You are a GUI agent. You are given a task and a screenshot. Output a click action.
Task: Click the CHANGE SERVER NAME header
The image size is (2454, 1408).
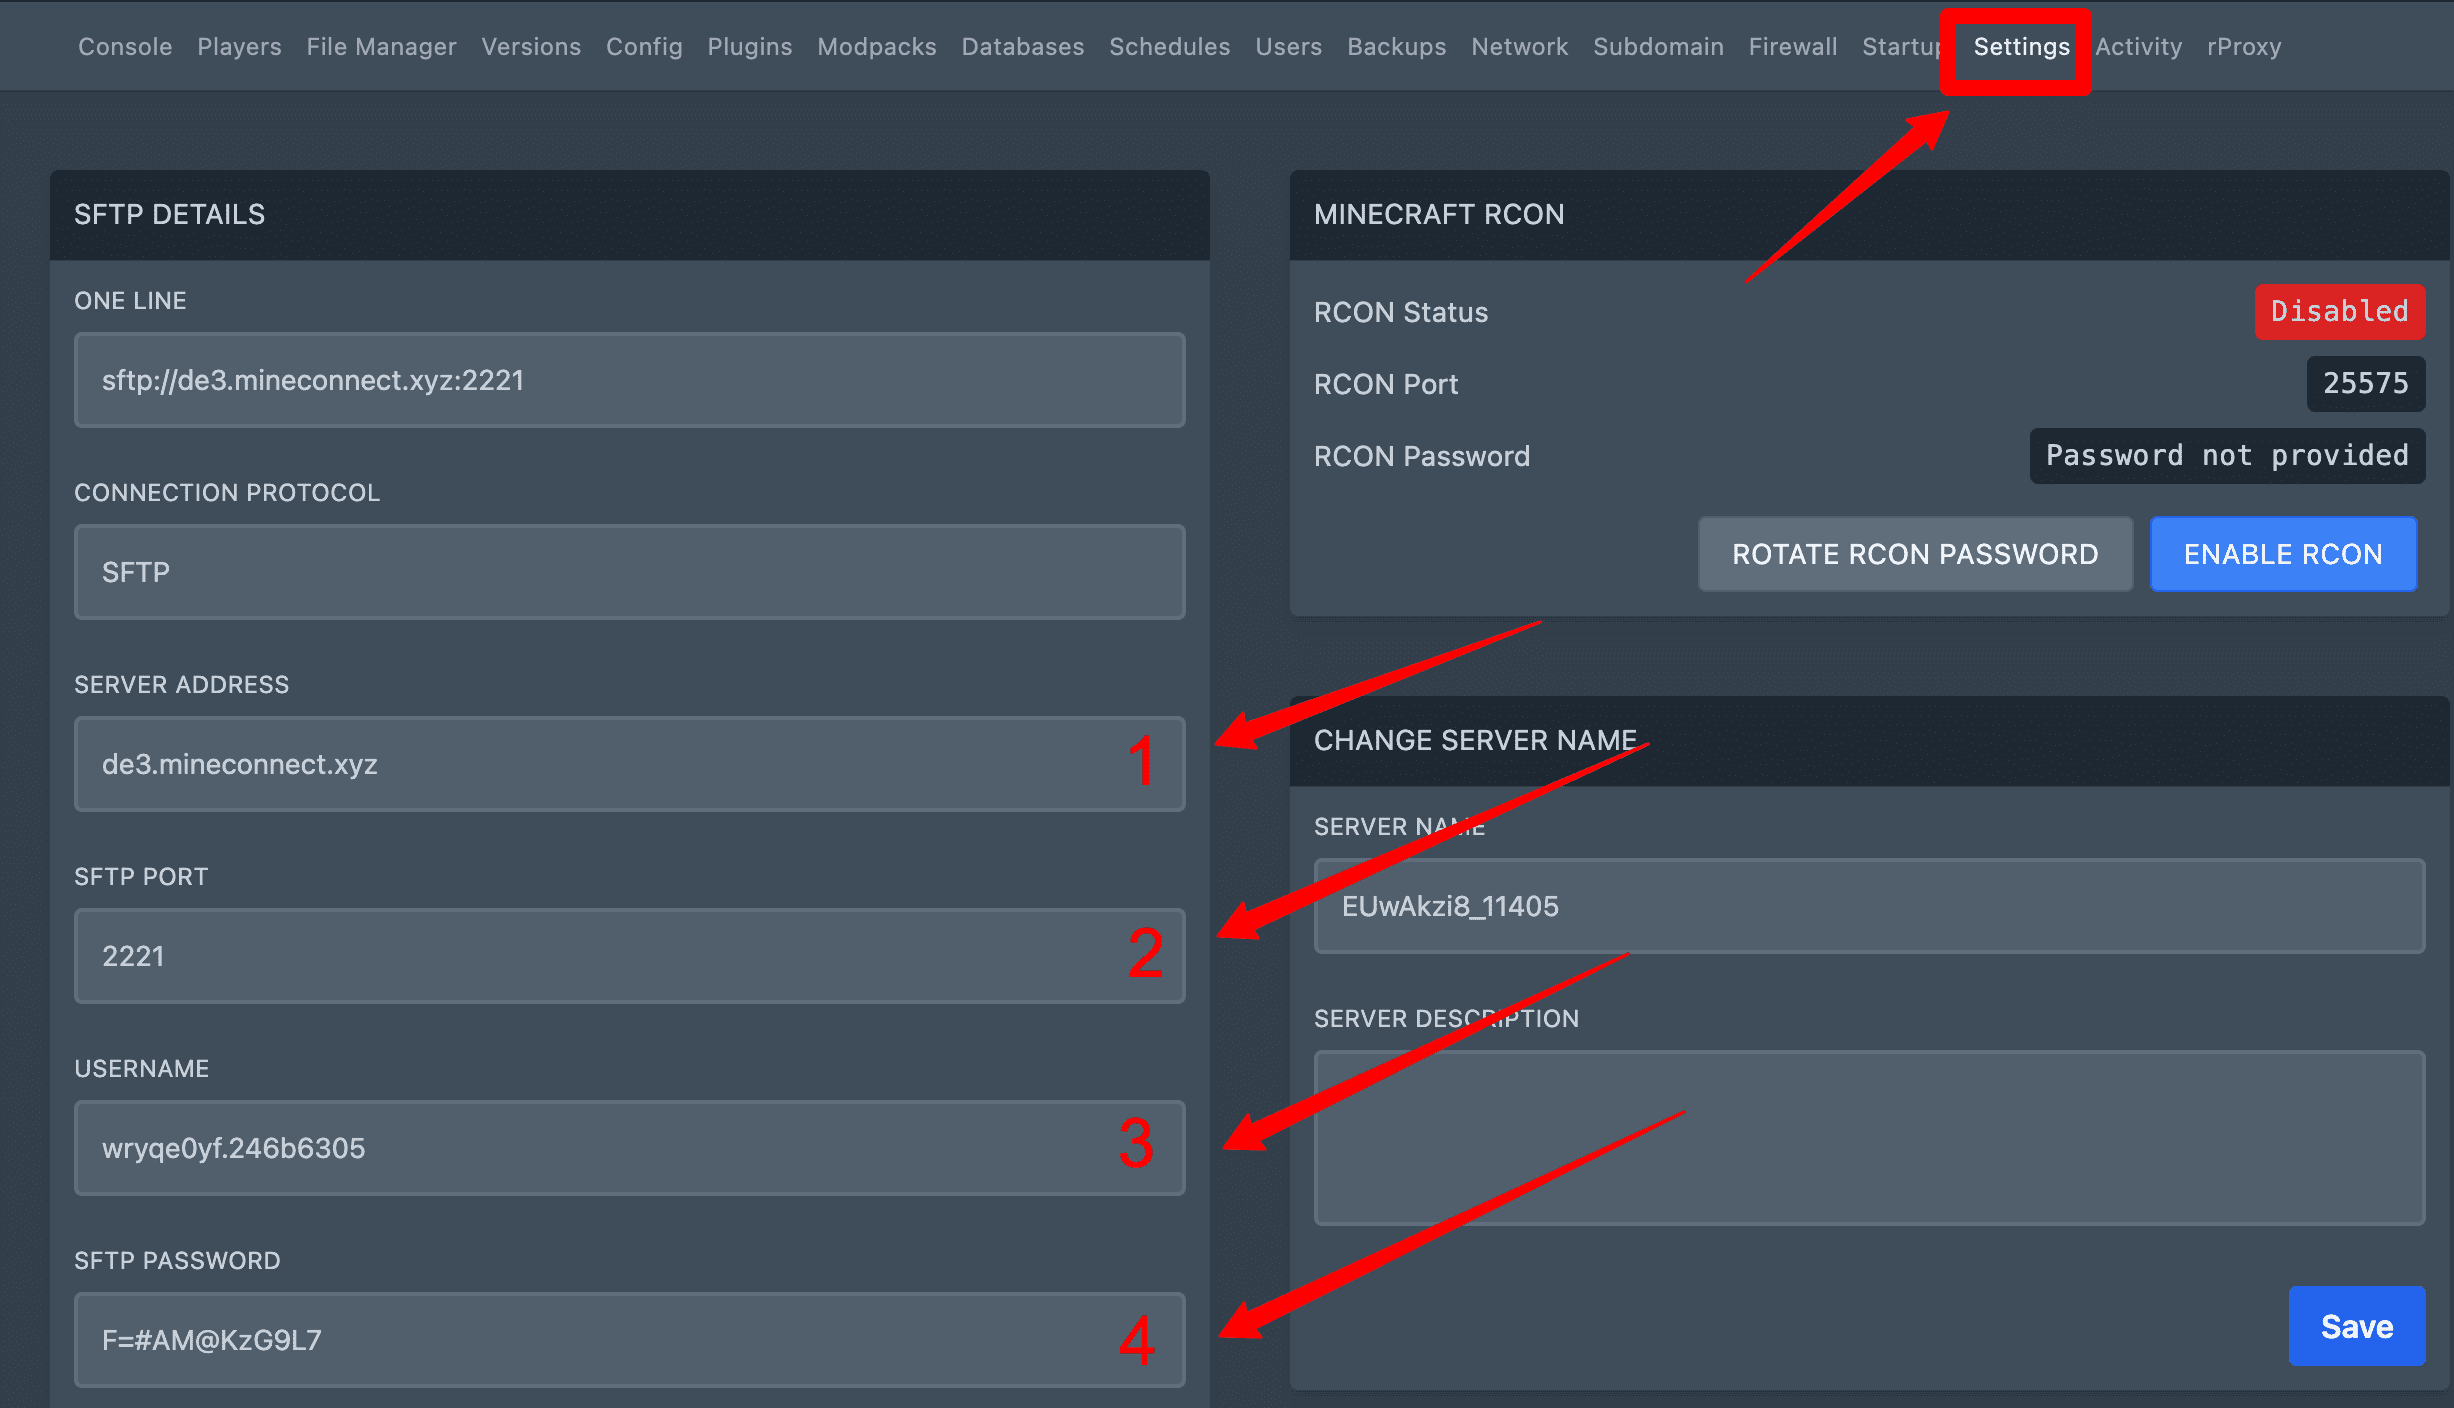[1870, 741]
